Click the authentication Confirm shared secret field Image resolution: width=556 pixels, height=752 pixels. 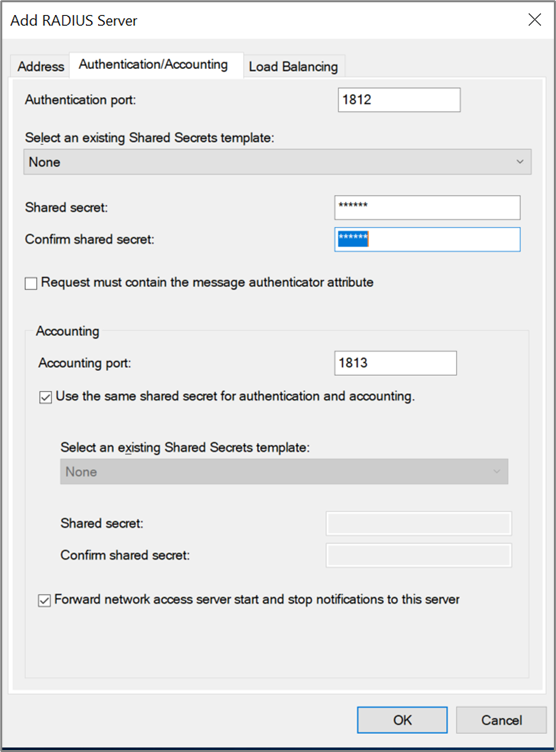[427, 239]
